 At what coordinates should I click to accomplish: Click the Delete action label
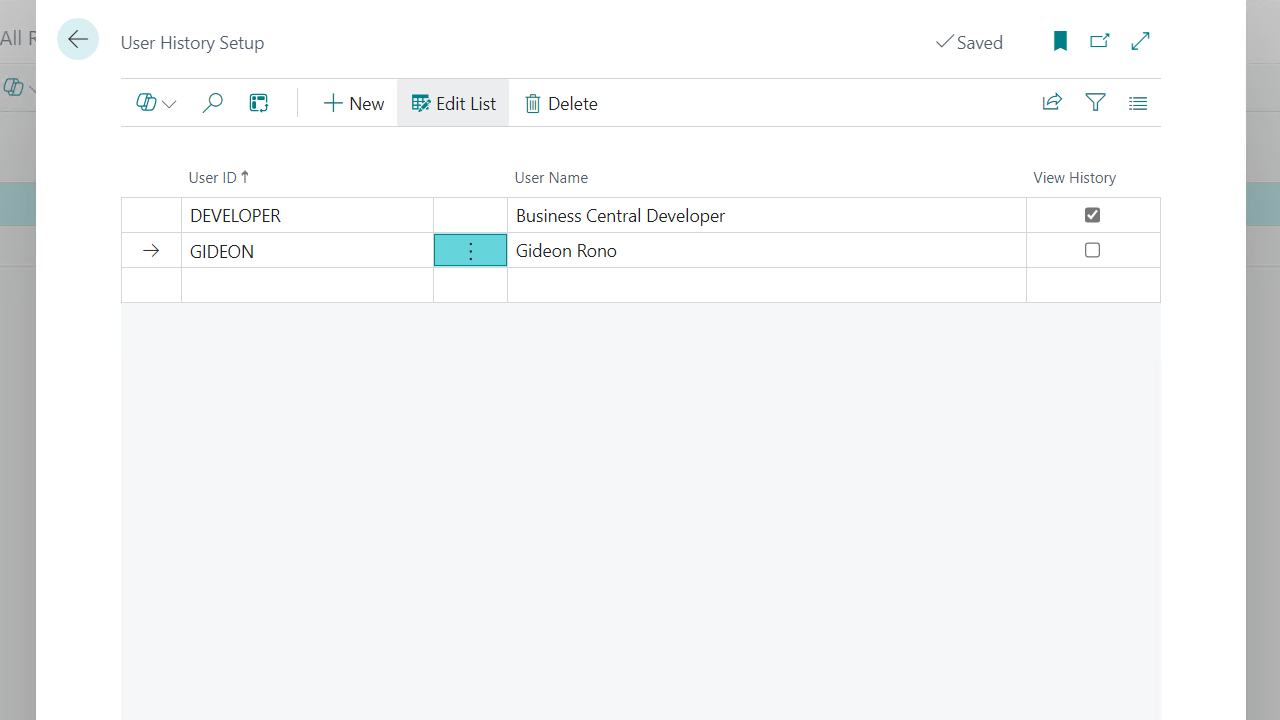(x=571, y=103)
